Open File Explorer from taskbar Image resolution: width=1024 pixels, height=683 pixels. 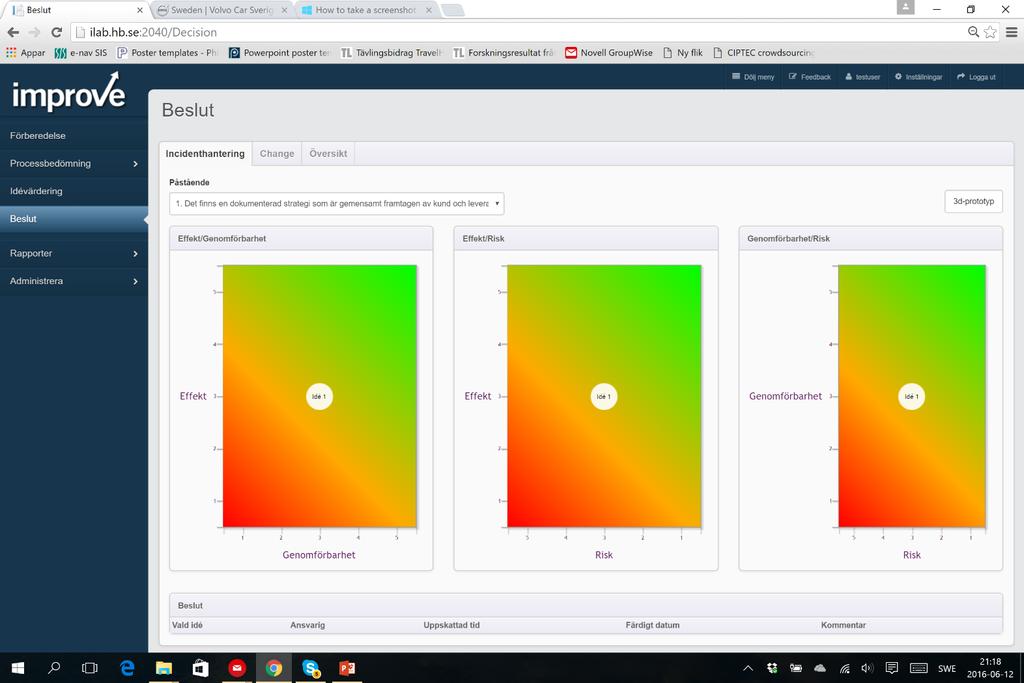coord(163,667)
